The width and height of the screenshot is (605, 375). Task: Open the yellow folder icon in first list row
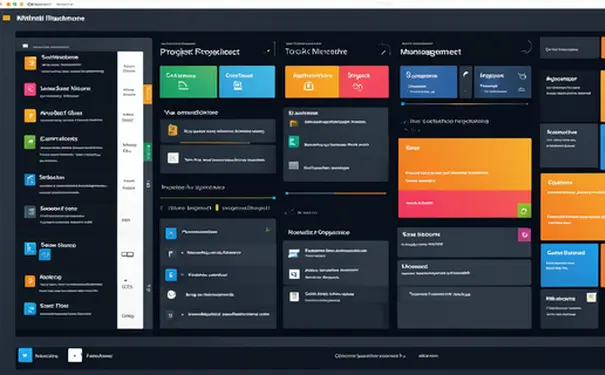tap(173, 130)
